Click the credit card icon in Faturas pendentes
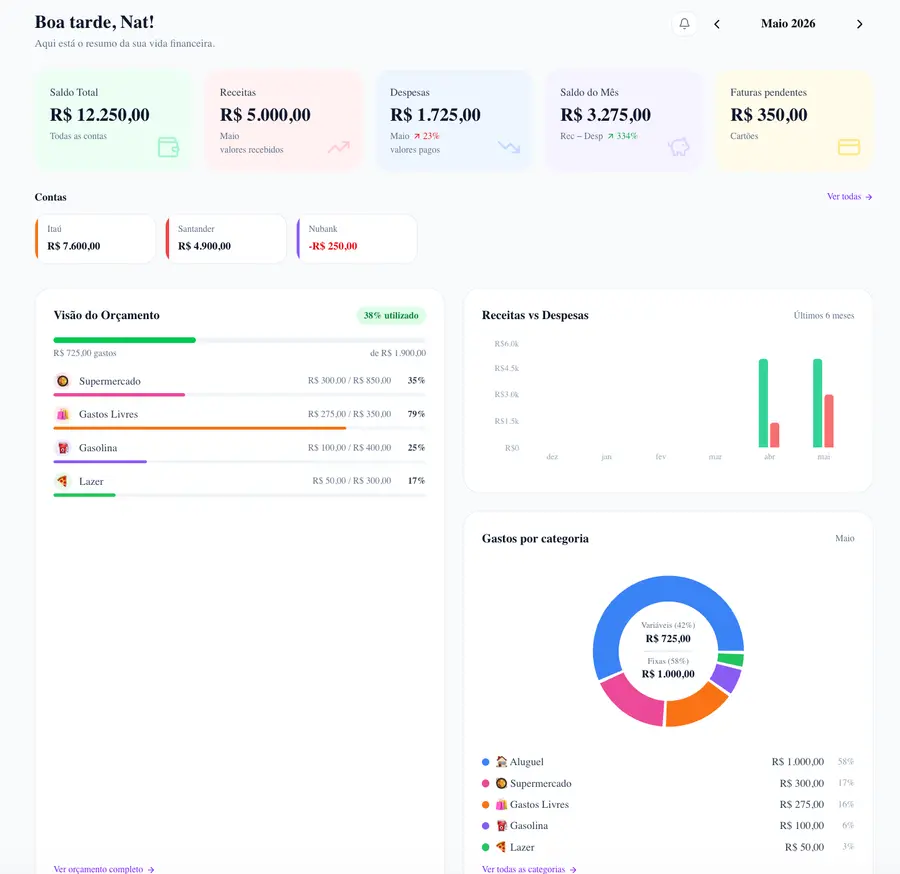The width and height of the screenshot is (900, 874). [x=849, y=147]
